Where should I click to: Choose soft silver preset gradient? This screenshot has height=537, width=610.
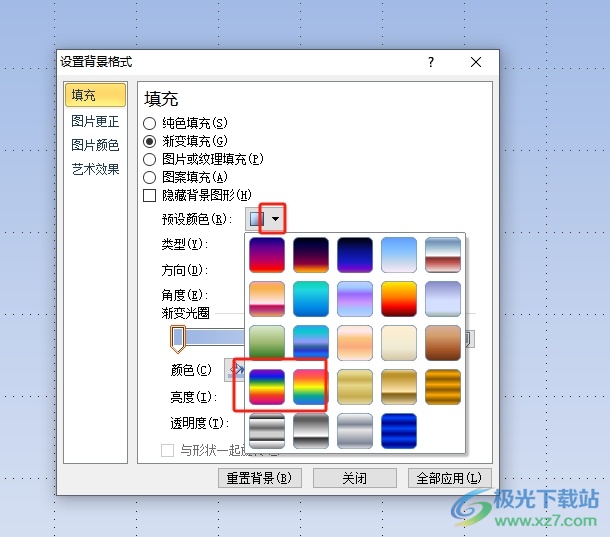(355, 431)
